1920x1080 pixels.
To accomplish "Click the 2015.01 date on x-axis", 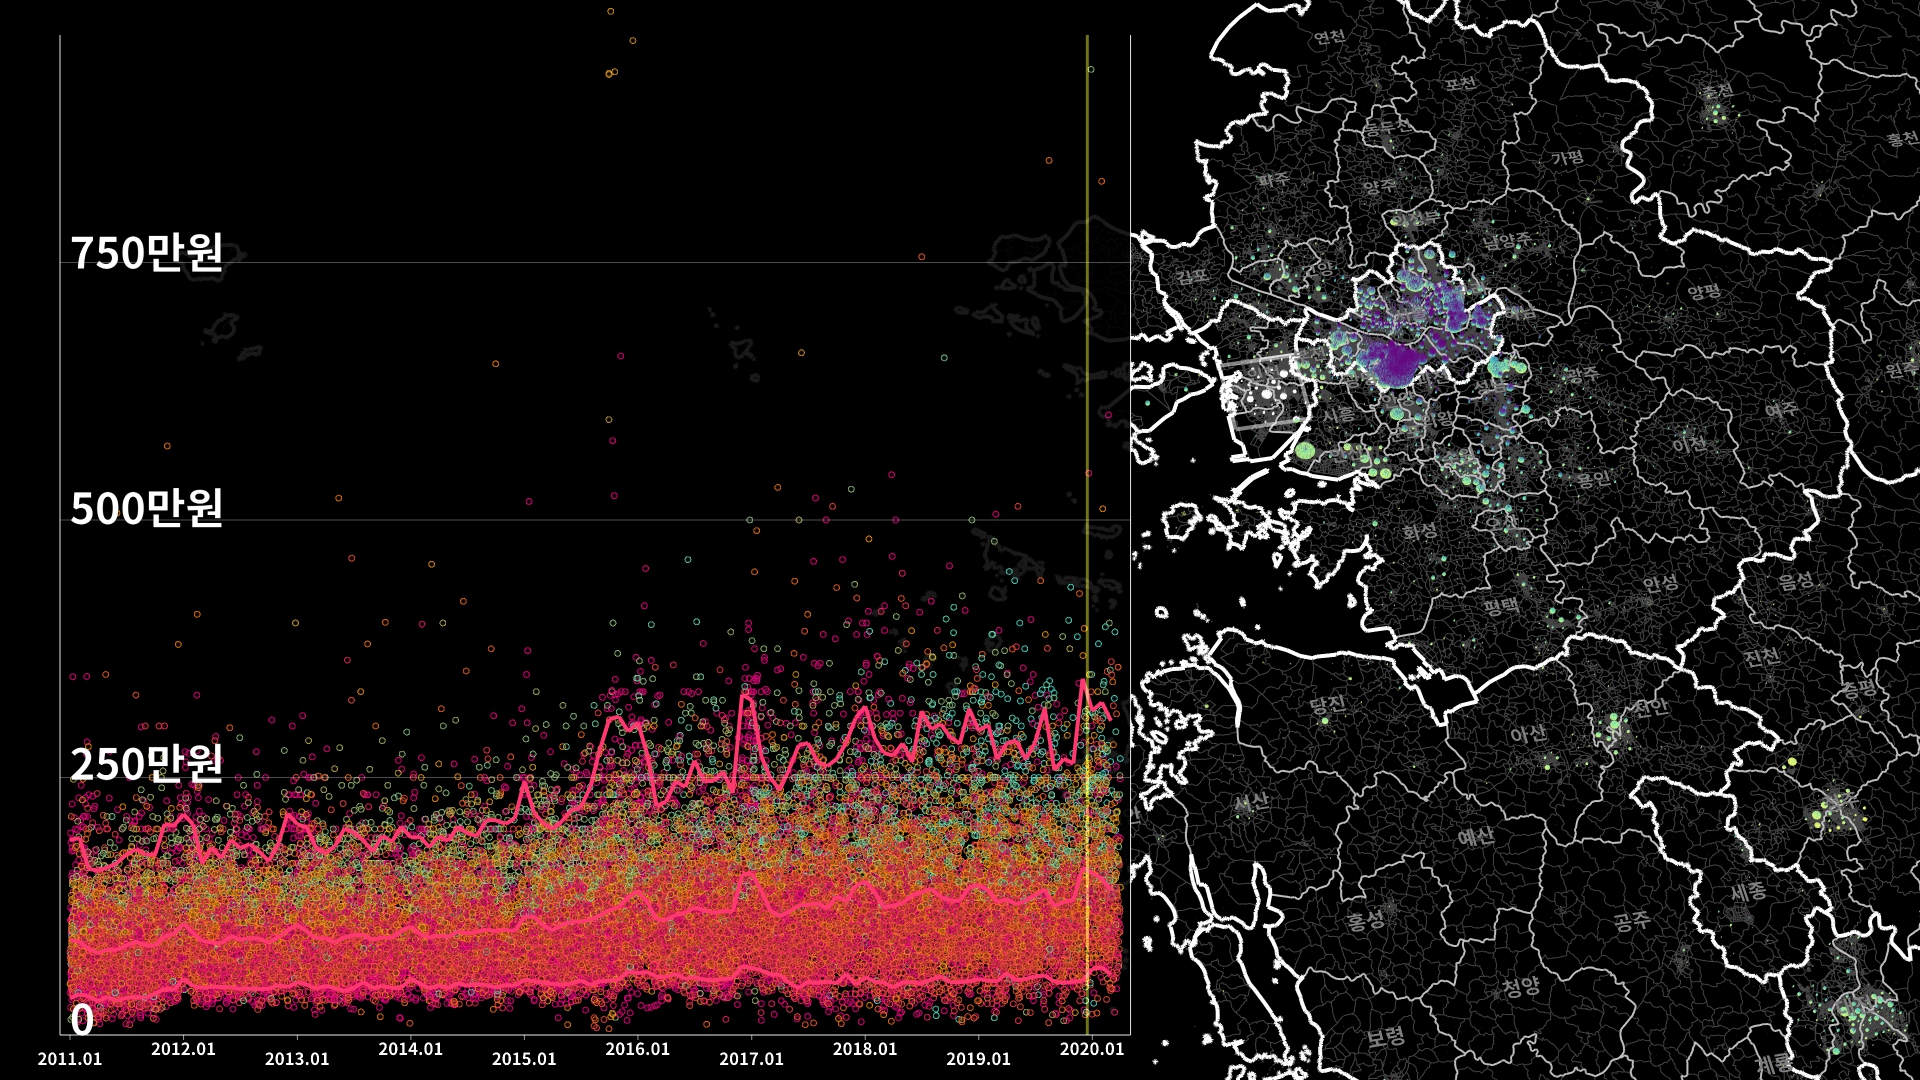I will coord(524,1059).
